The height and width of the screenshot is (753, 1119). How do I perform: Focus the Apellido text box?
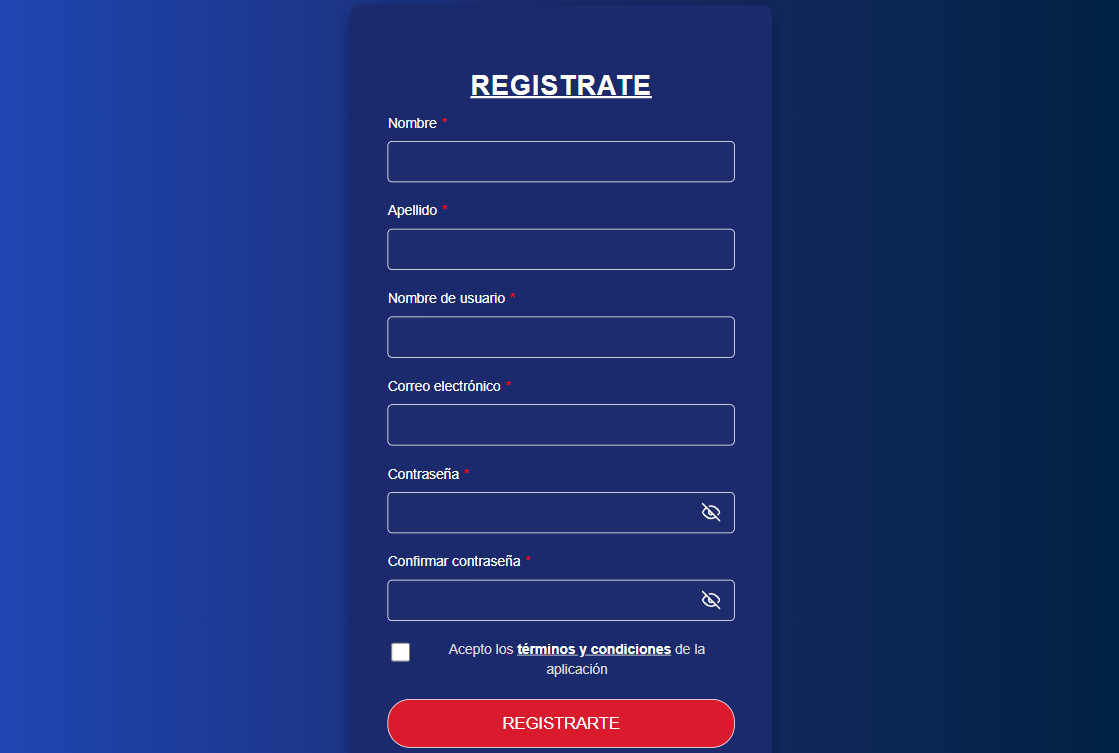pyautogui.click(x=560, y=249)
